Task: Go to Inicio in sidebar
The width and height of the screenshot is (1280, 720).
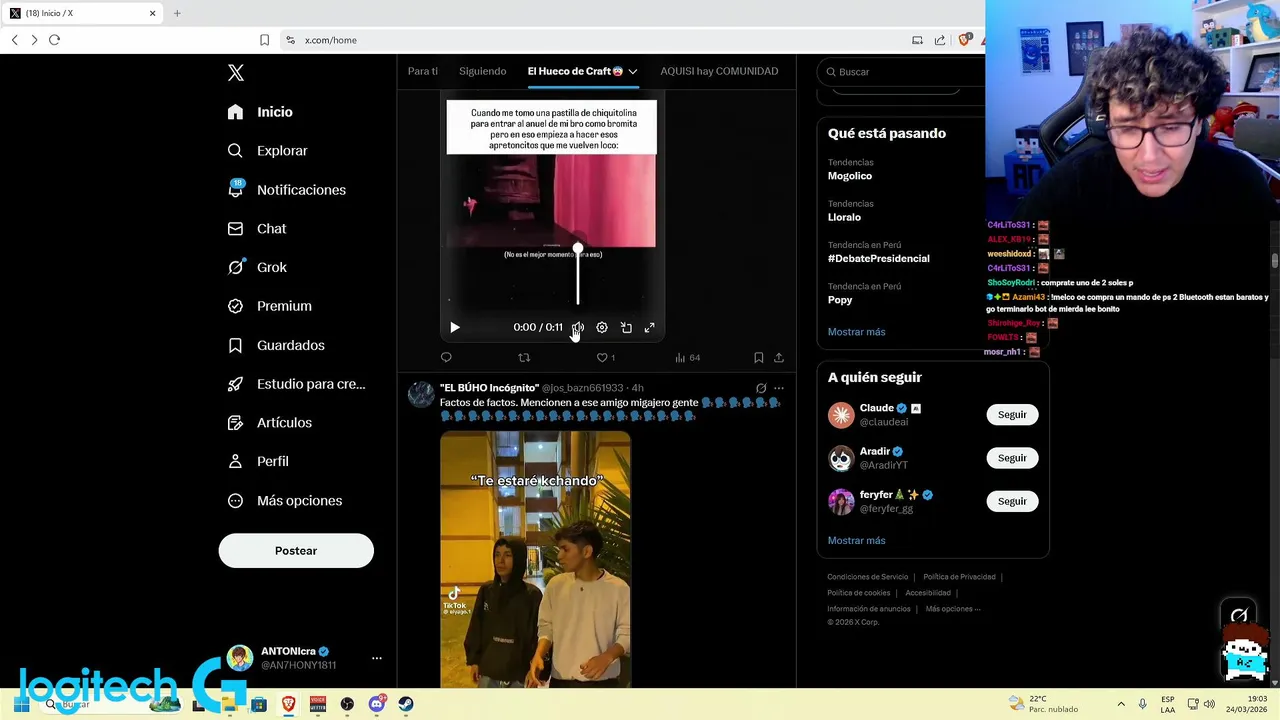Action: click(260, 112)
